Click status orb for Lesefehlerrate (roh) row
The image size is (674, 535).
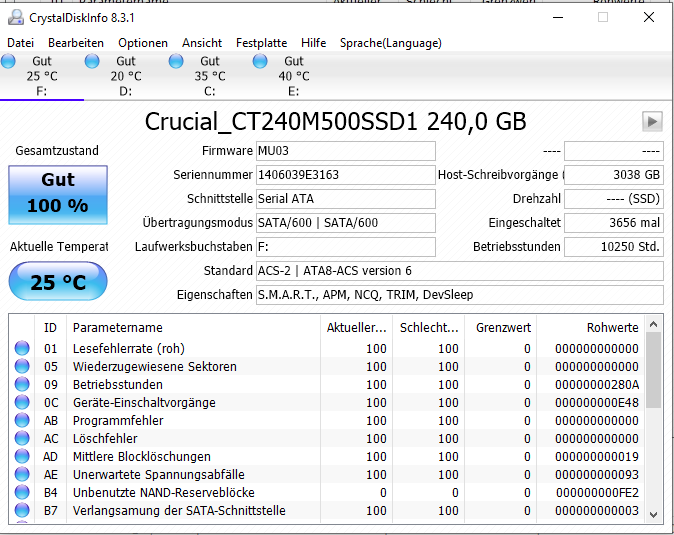[x=22, y=348]
